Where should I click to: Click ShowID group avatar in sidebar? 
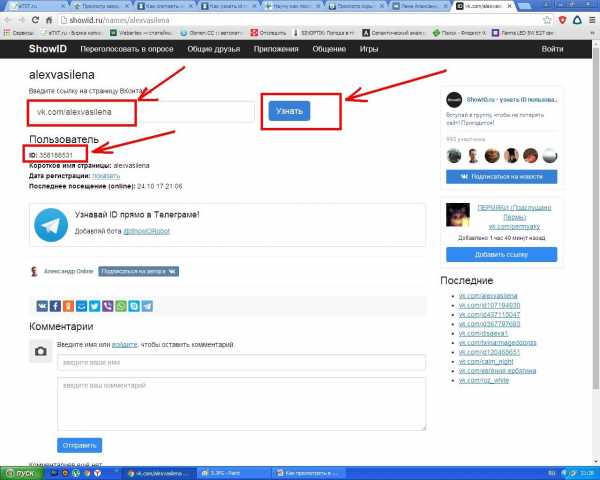coord(454,100)
